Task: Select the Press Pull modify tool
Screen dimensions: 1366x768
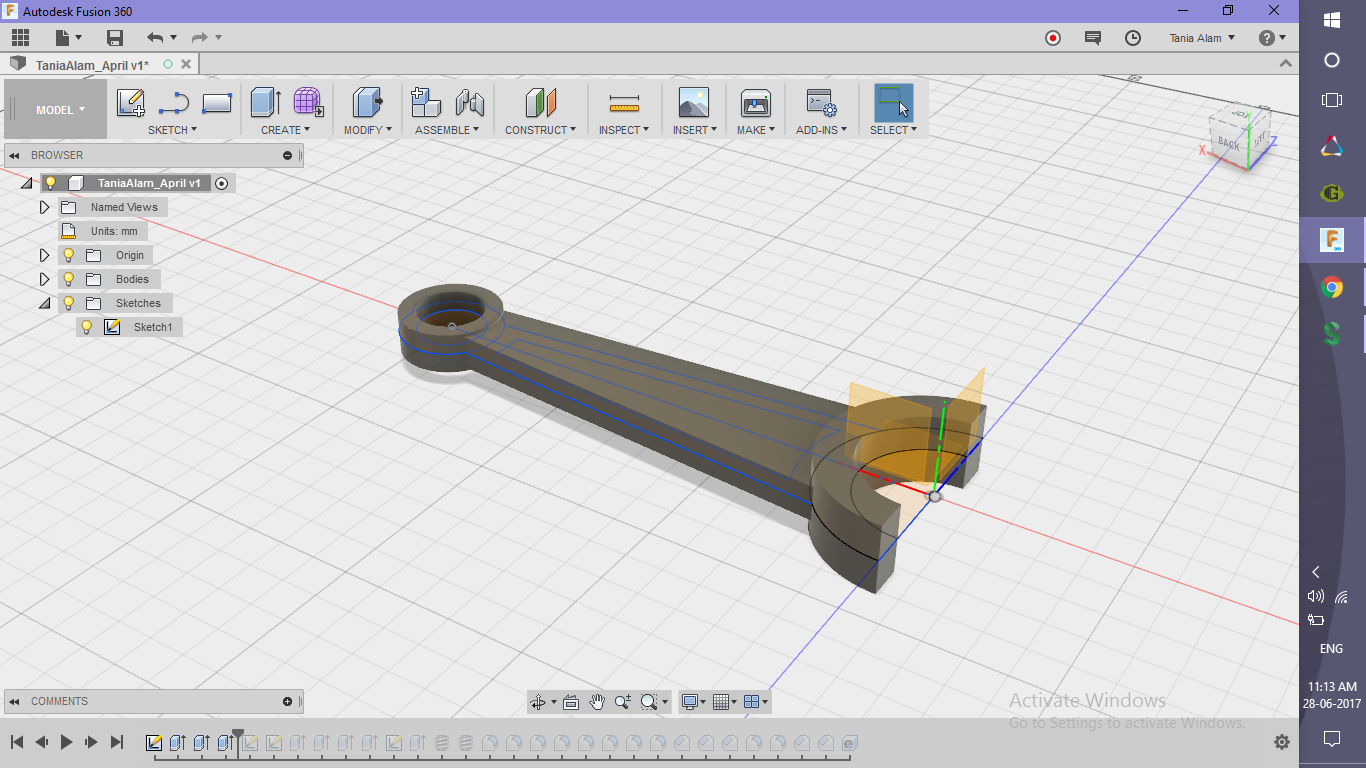Action: coord(368,103)
